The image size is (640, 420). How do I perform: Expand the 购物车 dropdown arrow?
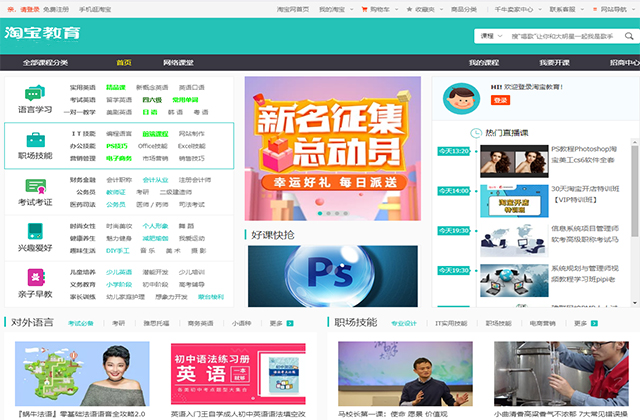click(396, 9)
